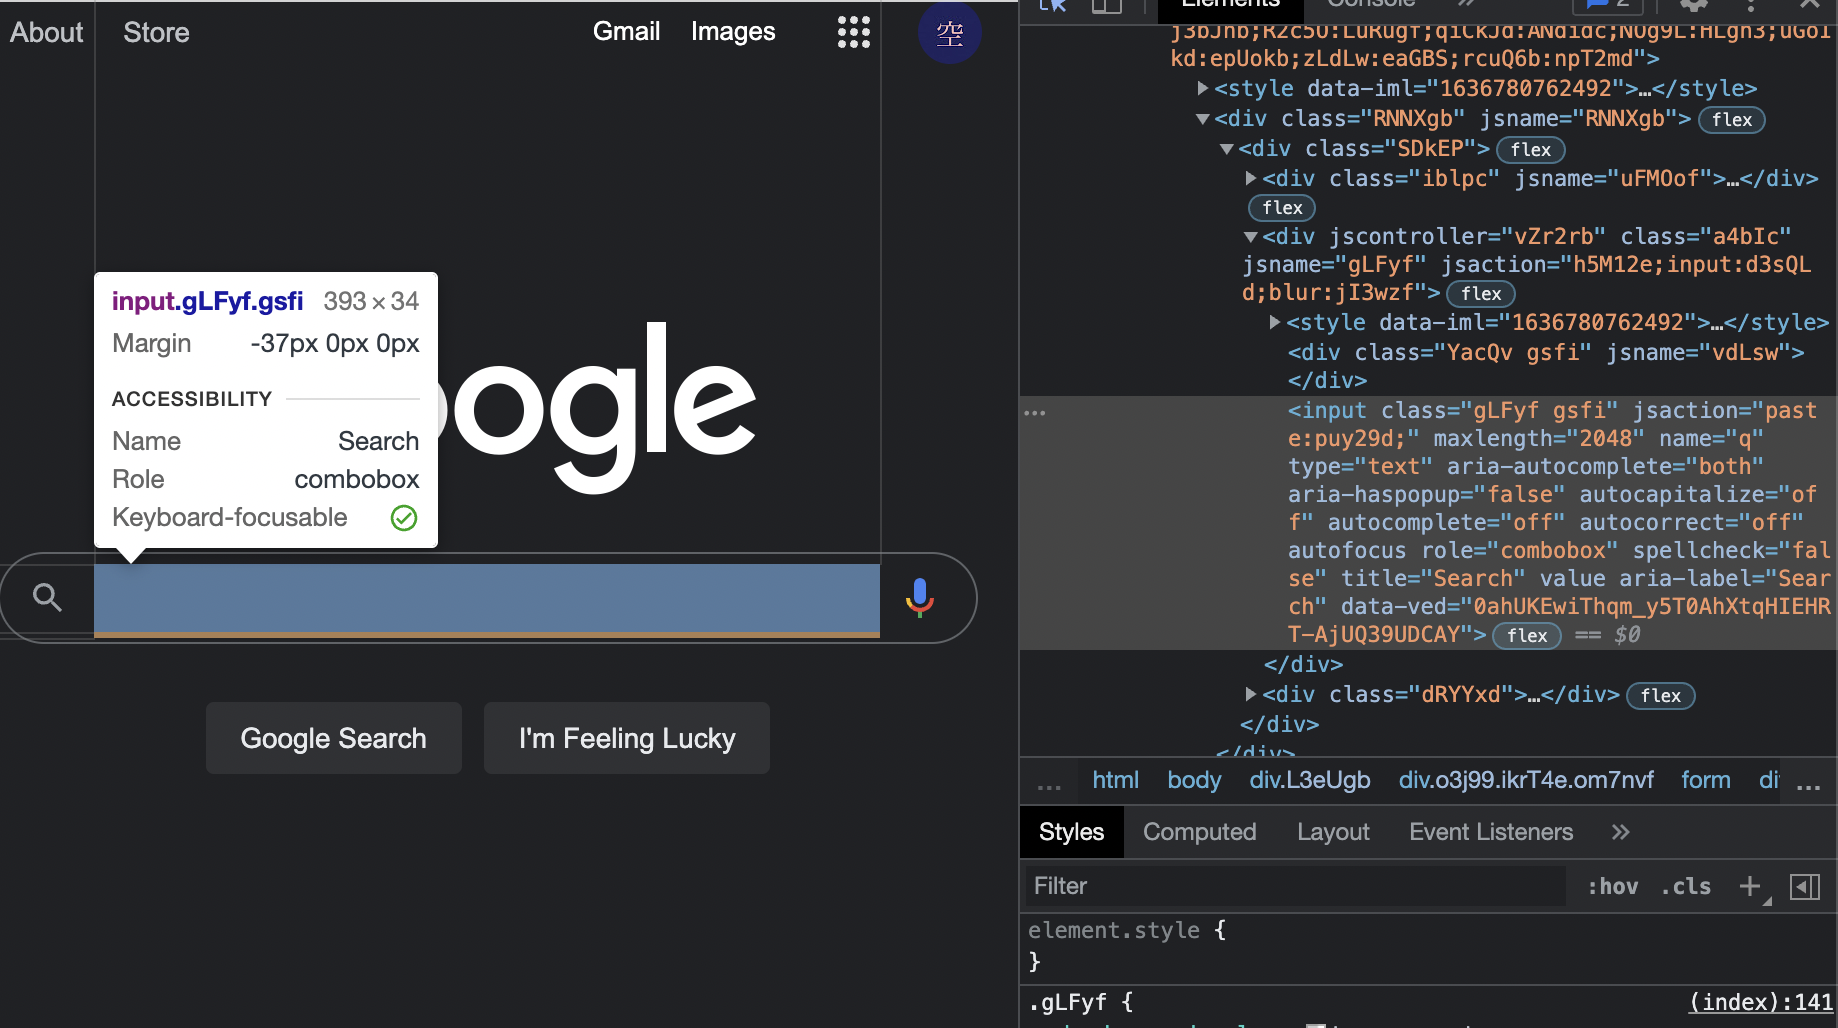The image size is (1838, 1028).
Task: Collapse the div RNNXgb node
Action: (1203, 119)
